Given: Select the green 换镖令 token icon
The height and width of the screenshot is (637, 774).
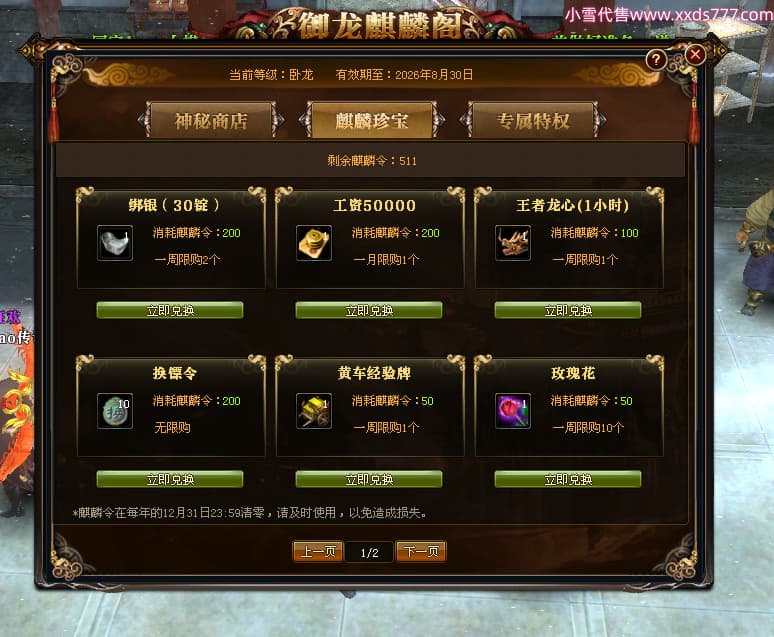Looking at the screenshot, I should click(115, 411).
